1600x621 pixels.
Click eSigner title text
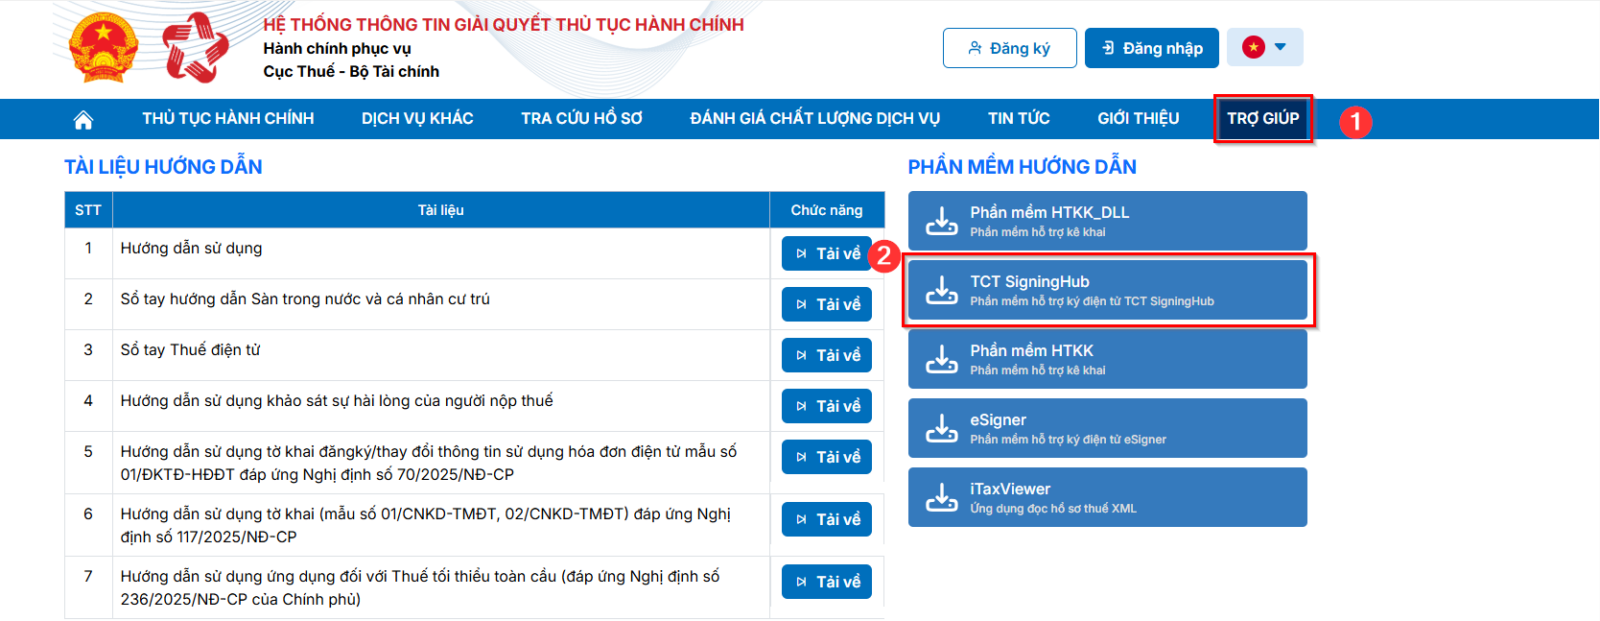point(998,420)
